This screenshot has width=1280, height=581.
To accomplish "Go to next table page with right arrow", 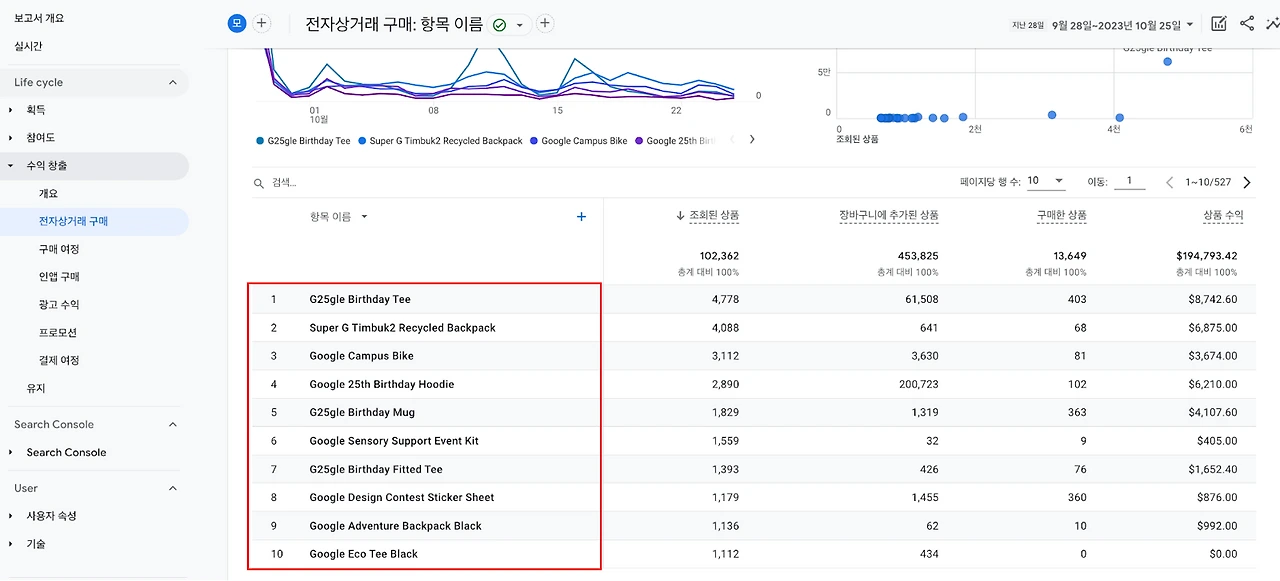I will tap(1247, 182).
